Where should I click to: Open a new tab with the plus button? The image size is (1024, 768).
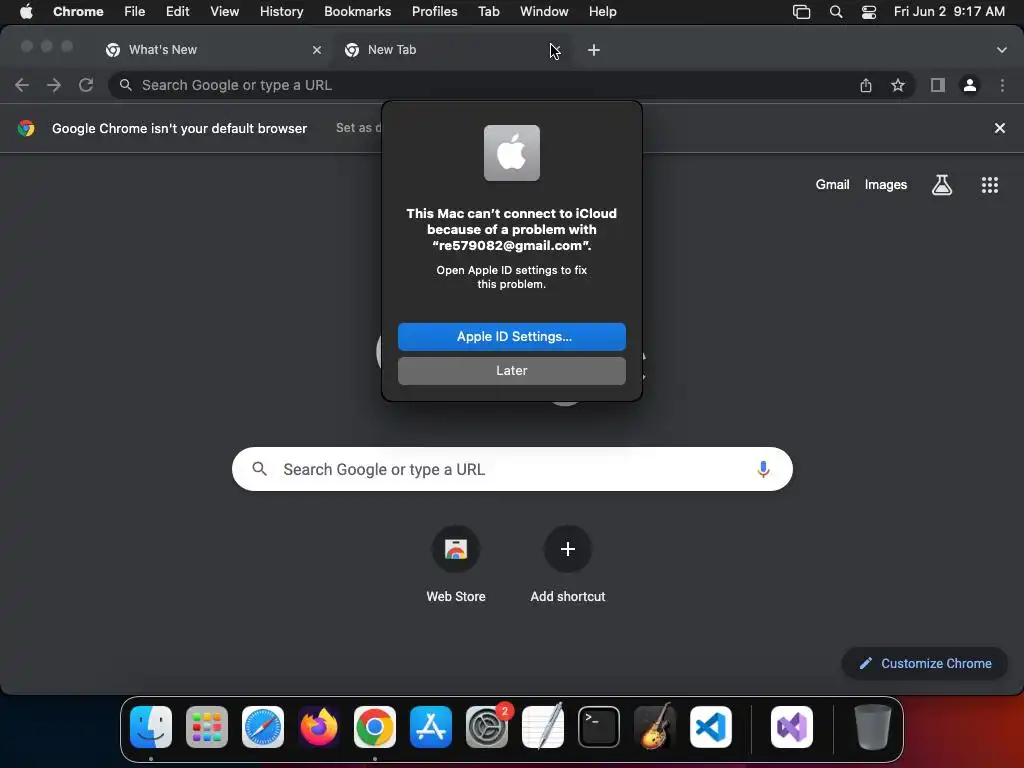[x=594, y=50]
